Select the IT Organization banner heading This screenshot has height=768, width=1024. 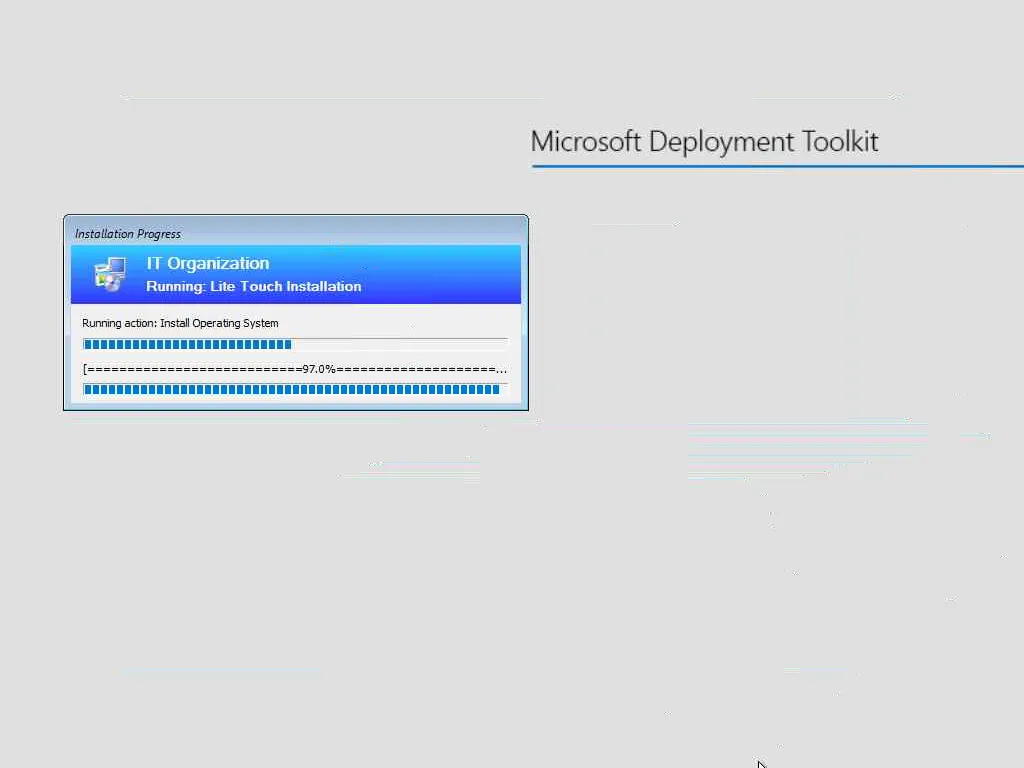[x=208, y=263]
